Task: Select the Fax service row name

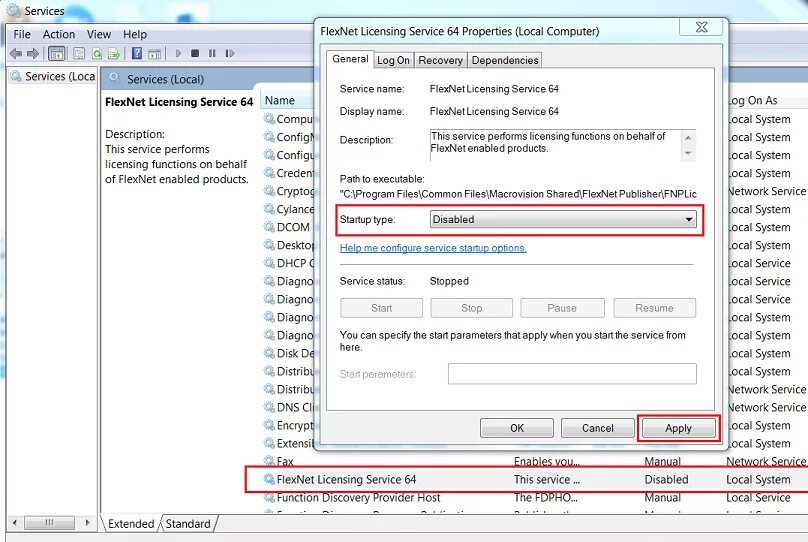Action: coord(285,461)
